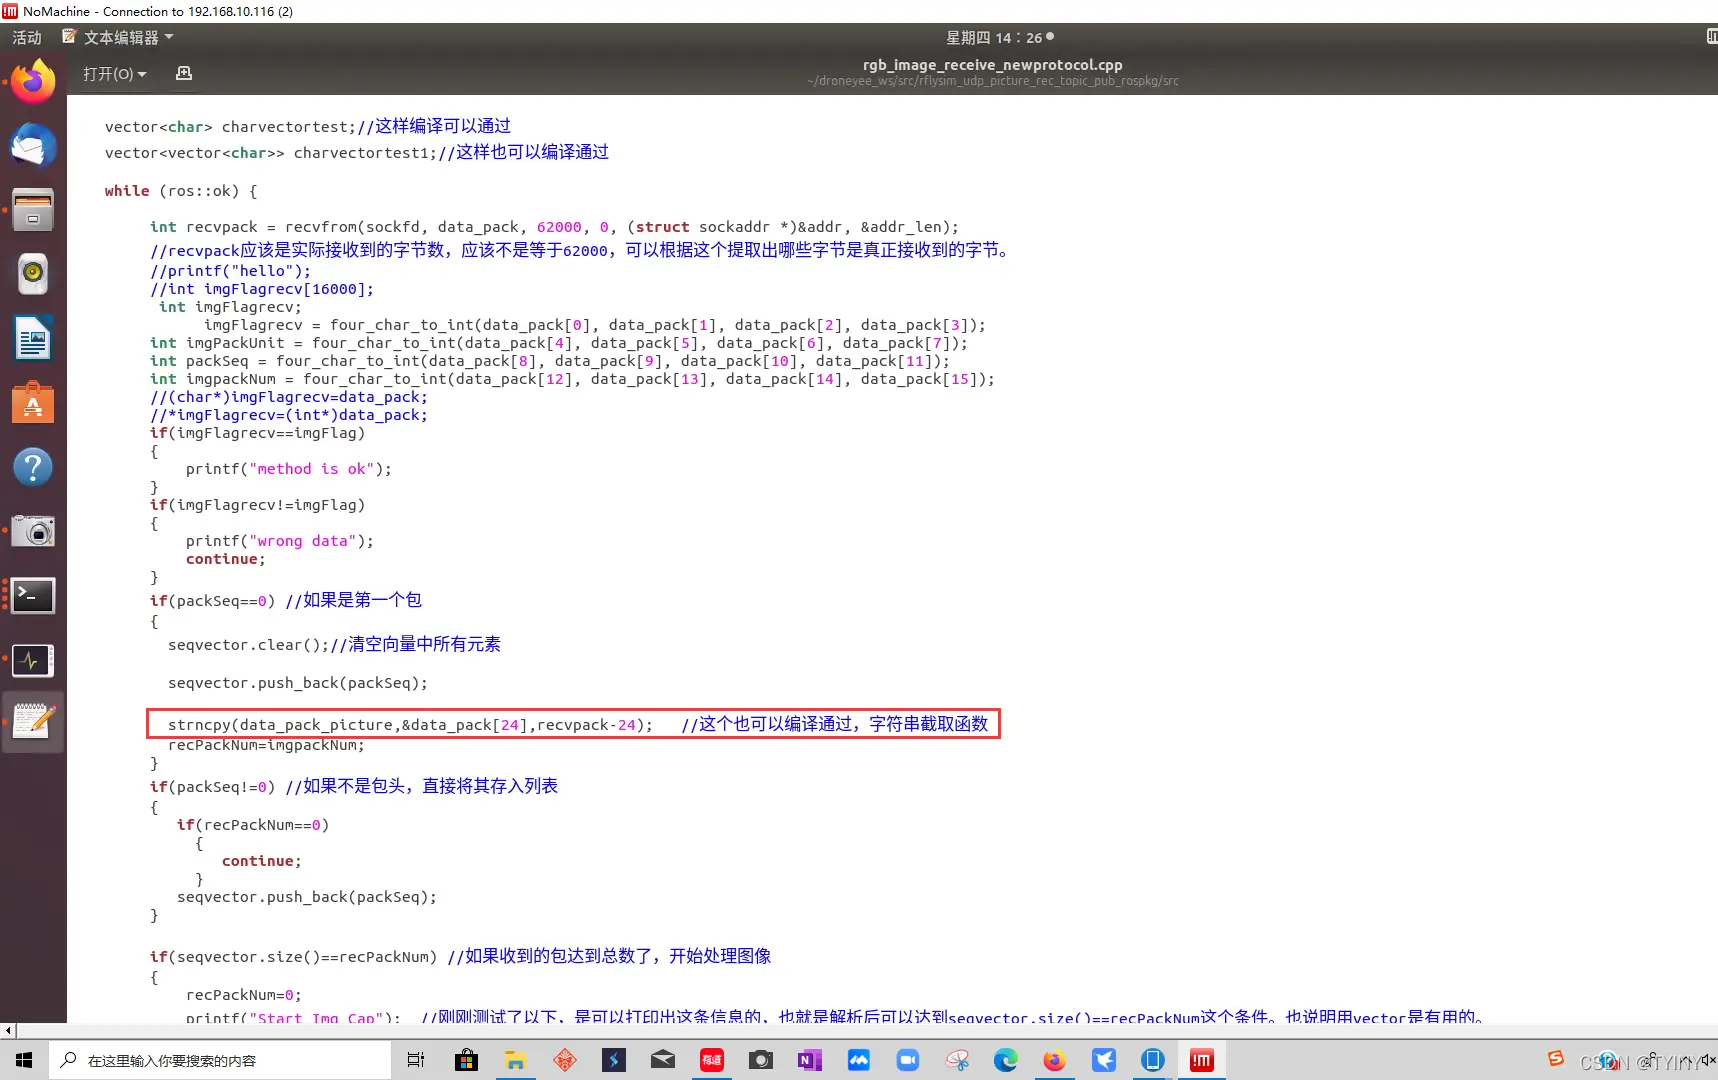The height and width of the screenshot is (1080, 1718).
Task: Open the pinwheel drawing app on taskbar
Action: (957, 1060)
